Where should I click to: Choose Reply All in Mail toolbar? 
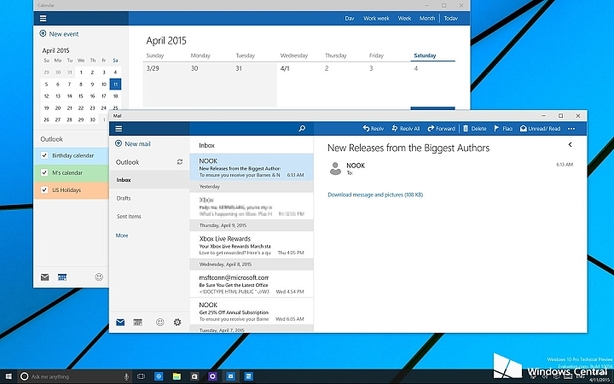[406, 128]
